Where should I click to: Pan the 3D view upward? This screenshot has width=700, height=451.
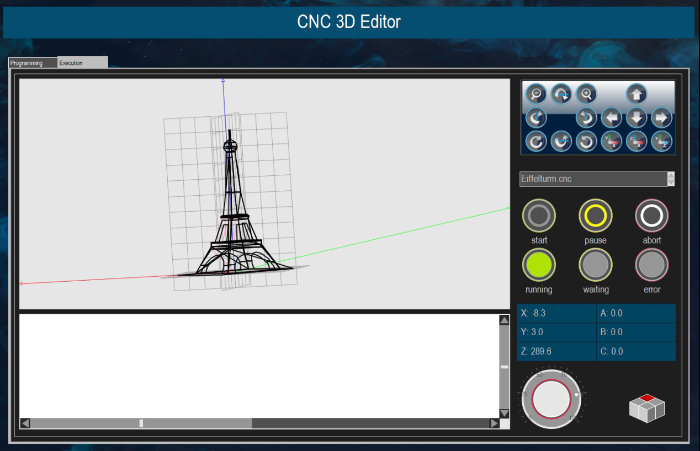(x=636, y=94)
